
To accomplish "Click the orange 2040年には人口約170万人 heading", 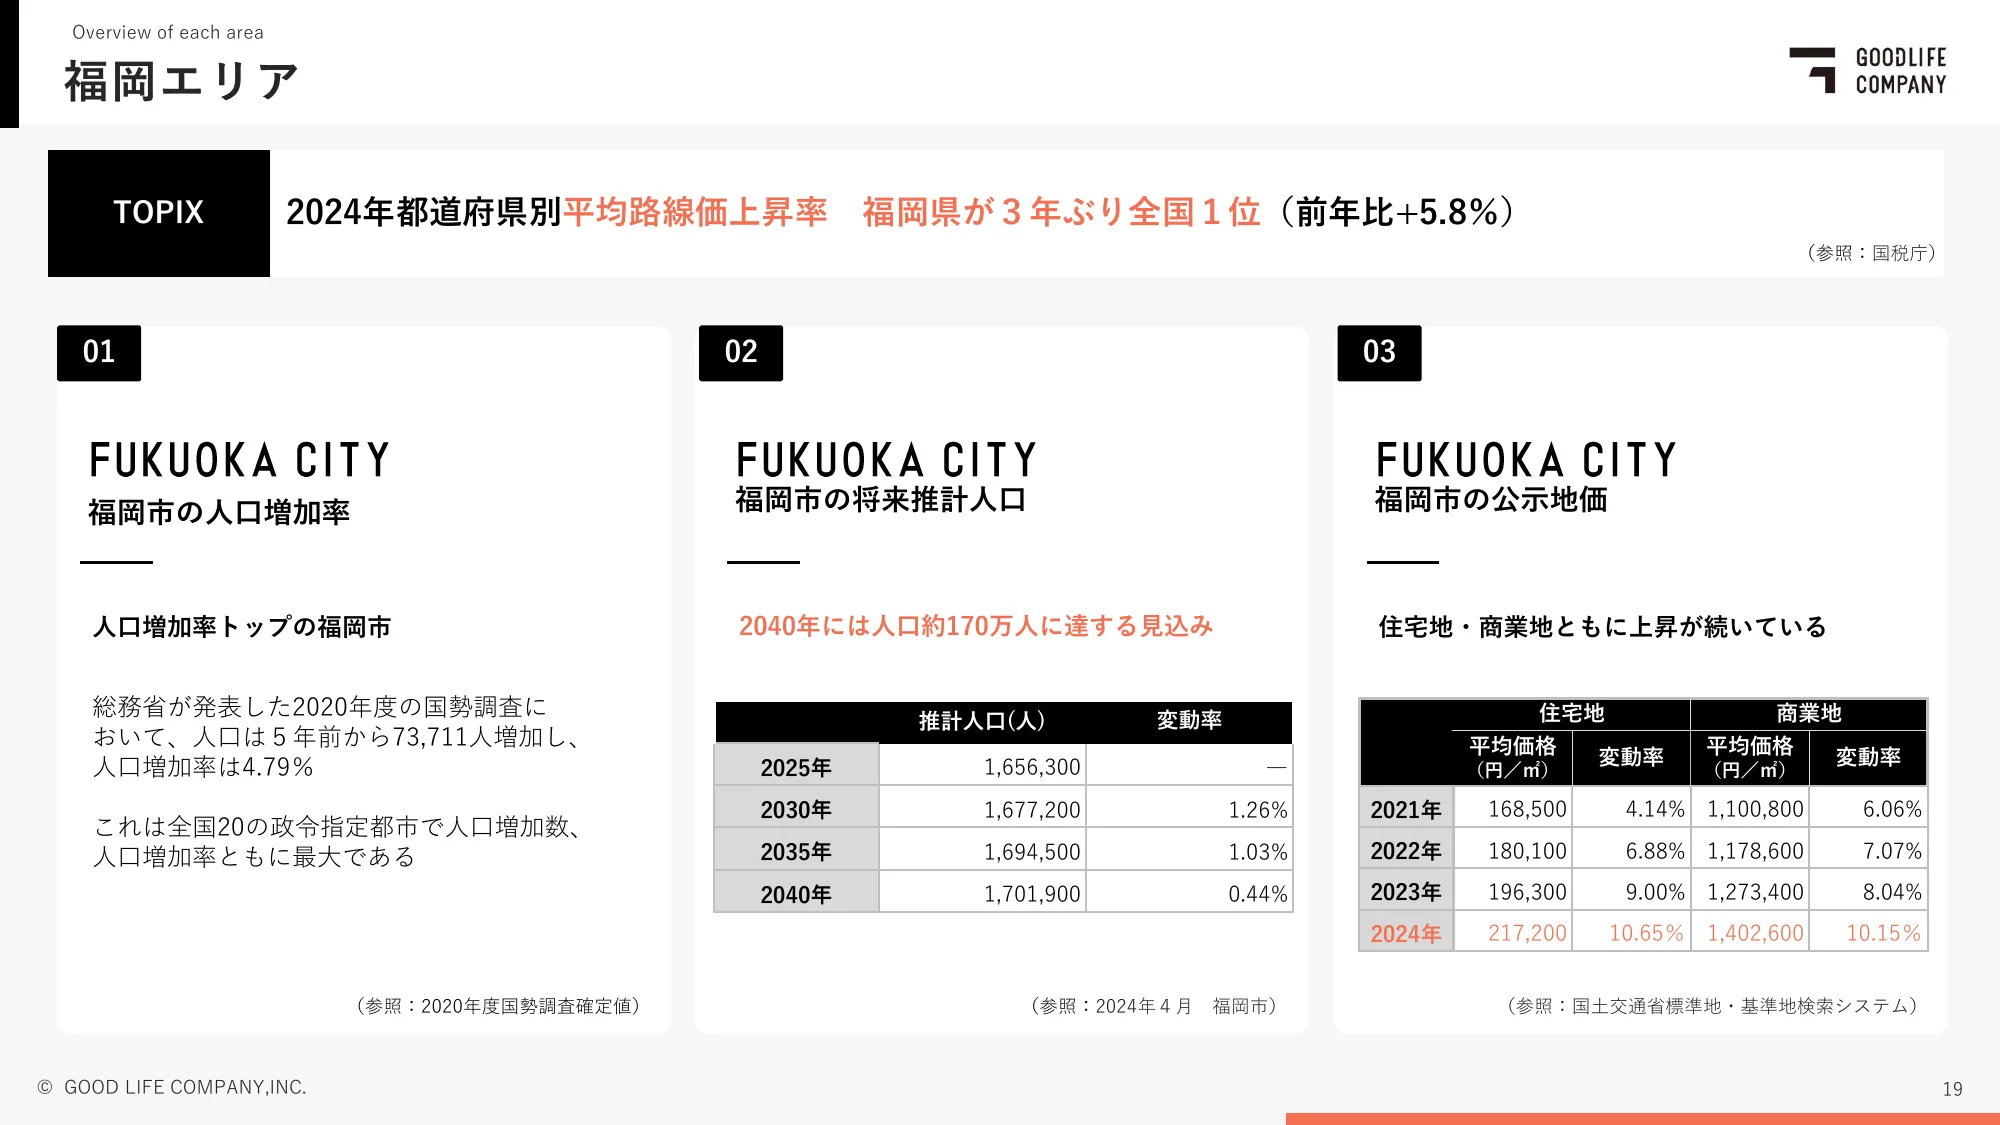I will click(x=975, y=626).
